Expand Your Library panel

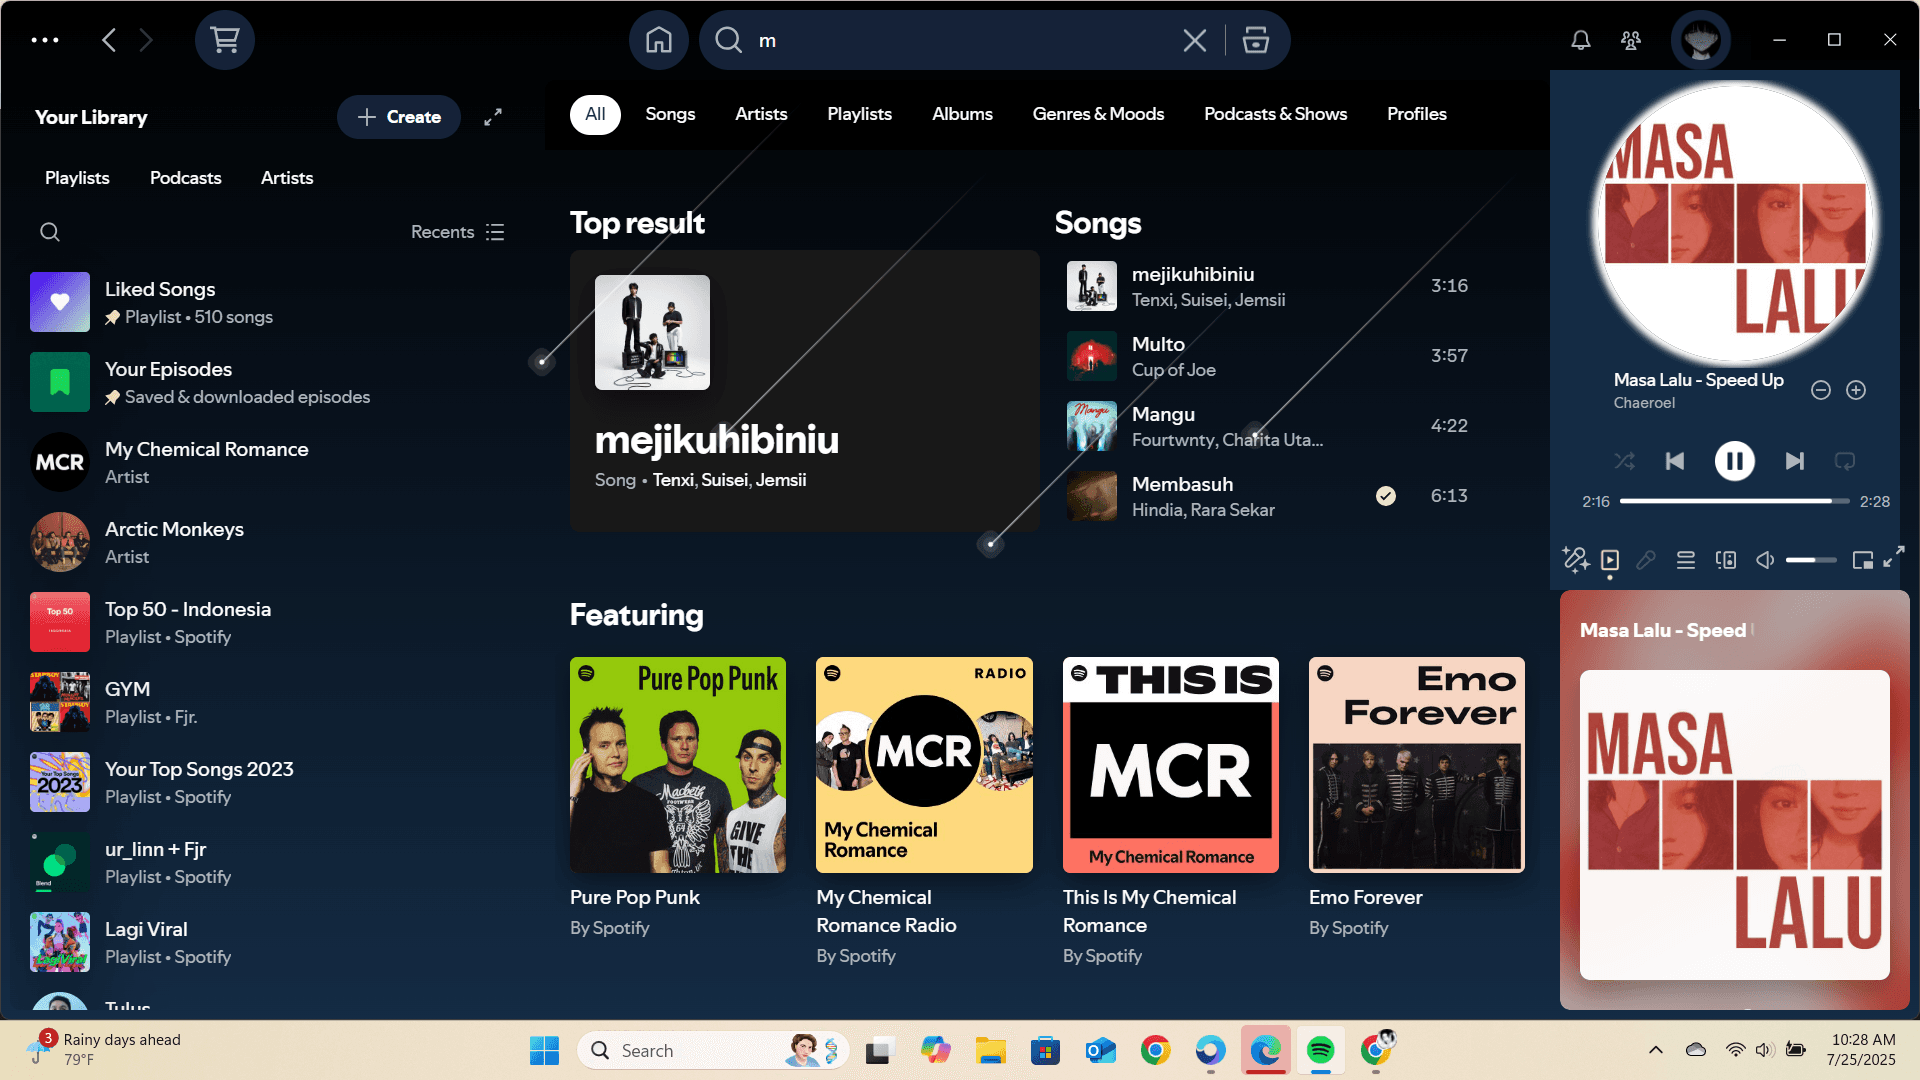493,117
